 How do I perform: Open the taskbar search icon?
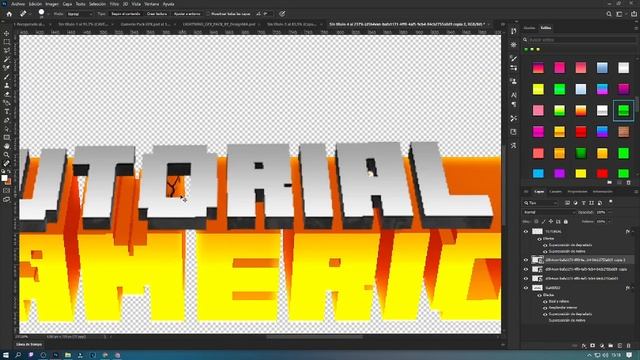(x=18, y=355)
